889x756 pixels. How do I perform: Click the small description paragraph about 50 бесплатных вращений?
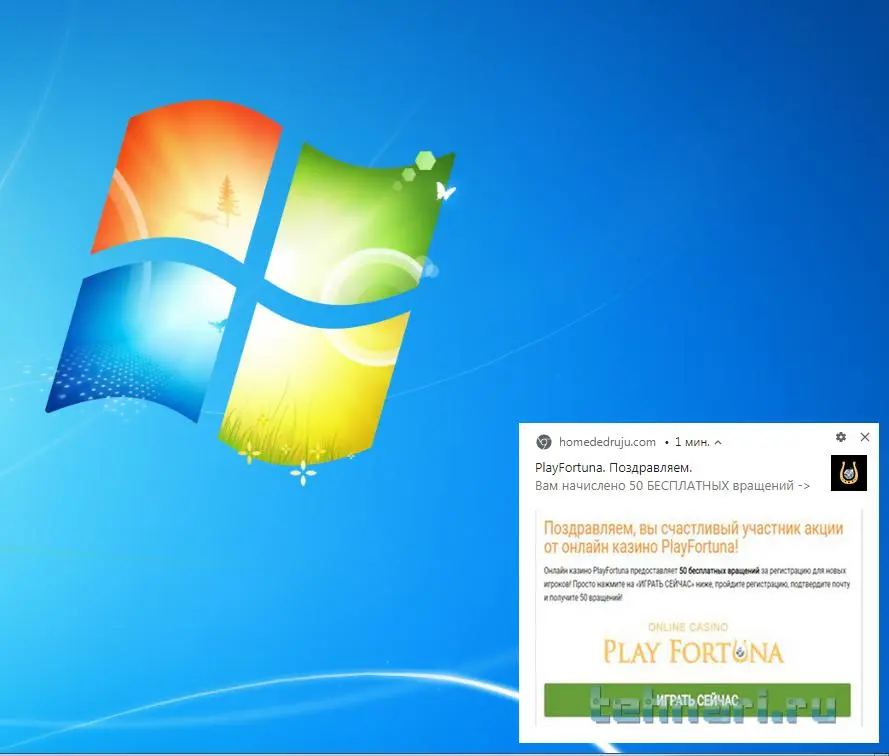tap(697, 584)
